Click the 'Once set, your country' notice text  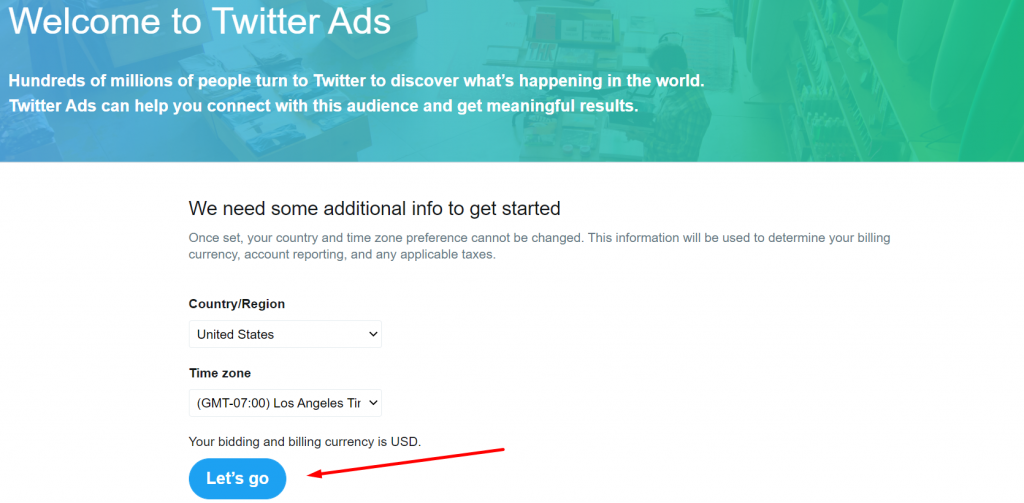(x=539, y=237)
